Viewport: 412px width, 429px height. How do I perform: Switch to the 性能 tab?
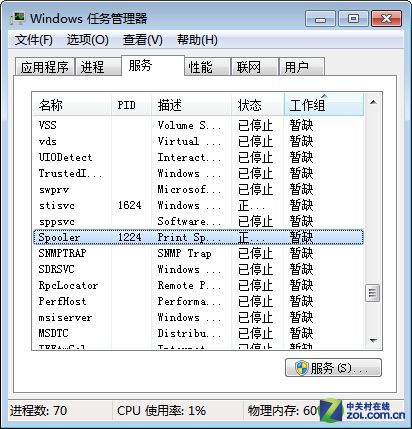[207, 67]
